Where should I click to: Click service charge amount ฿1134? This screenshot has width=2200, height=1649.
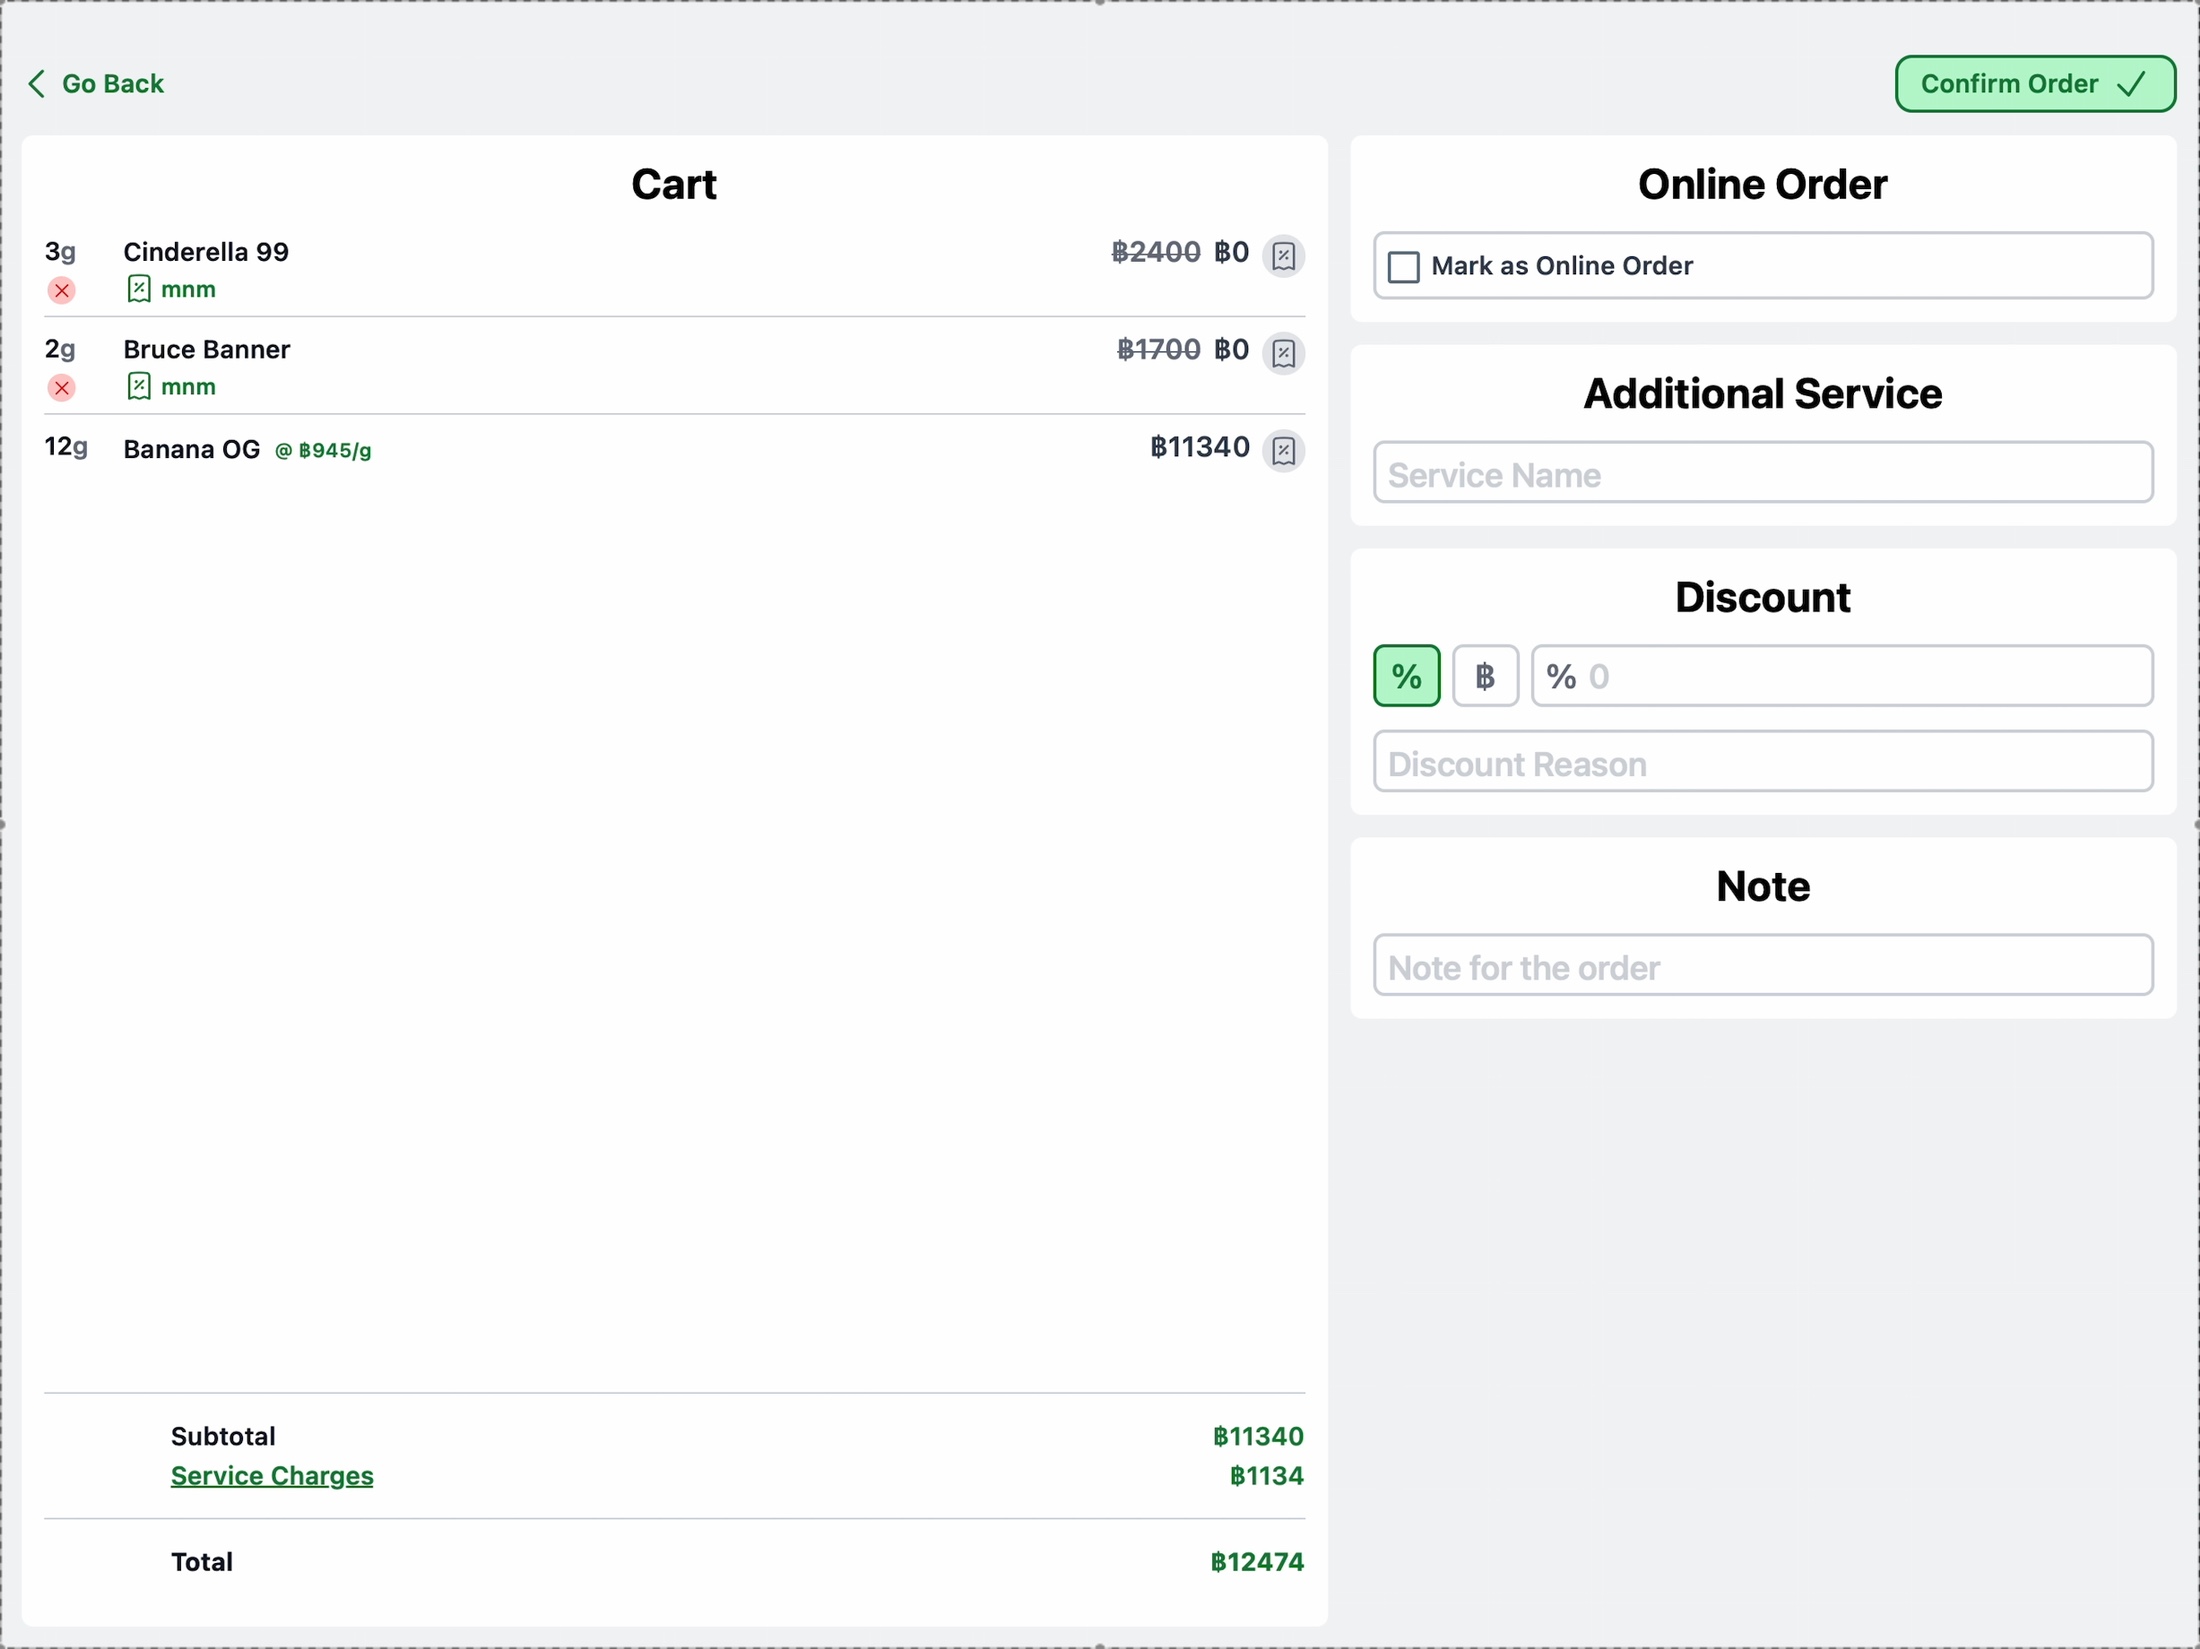tap(1267, 1476)
